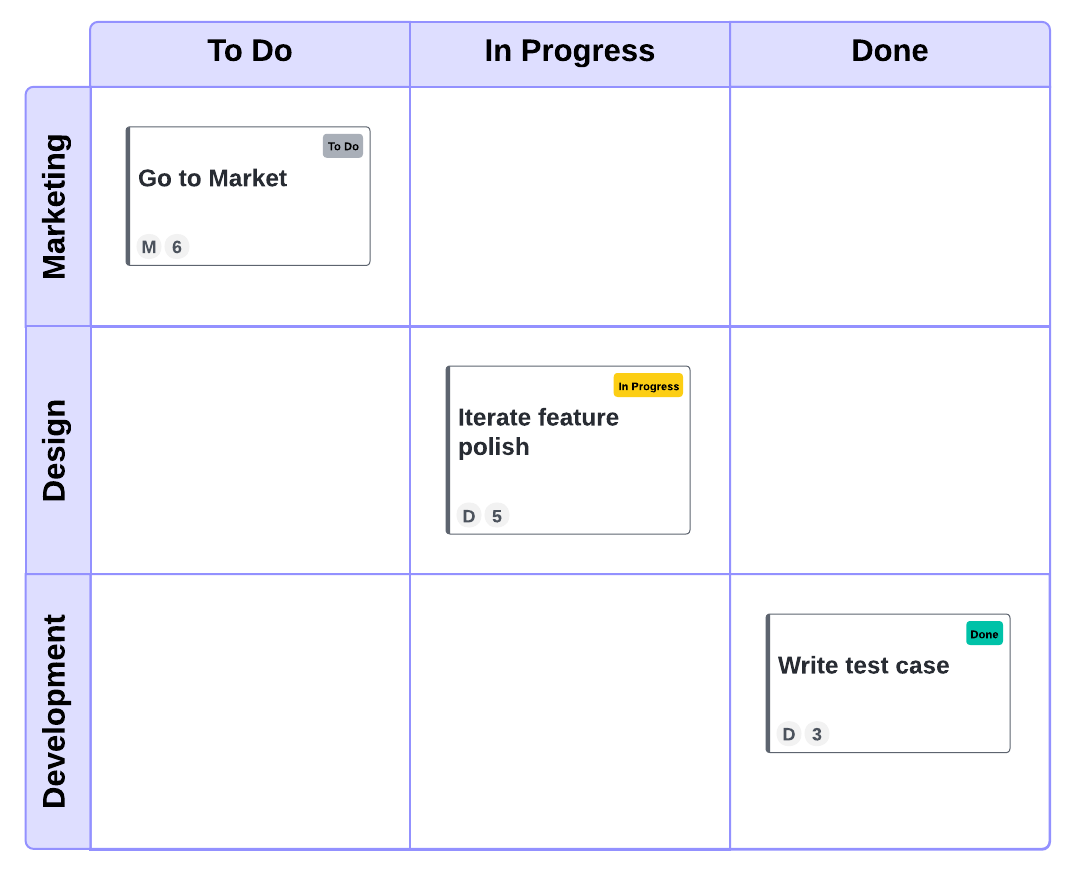Click the empty Development To Do cell
This screenshot has height=869, width=1071.
[250, 711]
